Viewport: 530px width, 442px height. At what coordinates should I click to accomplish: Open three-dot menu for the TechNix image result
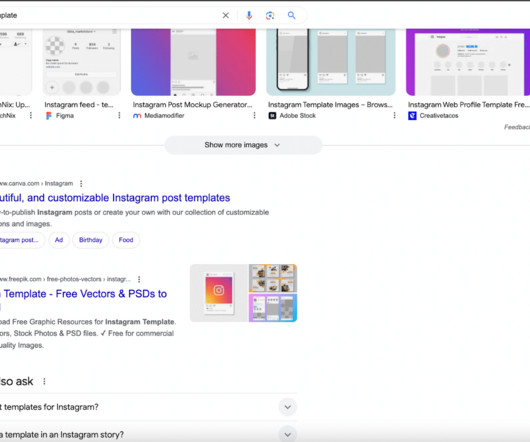[x=31, y=116]
